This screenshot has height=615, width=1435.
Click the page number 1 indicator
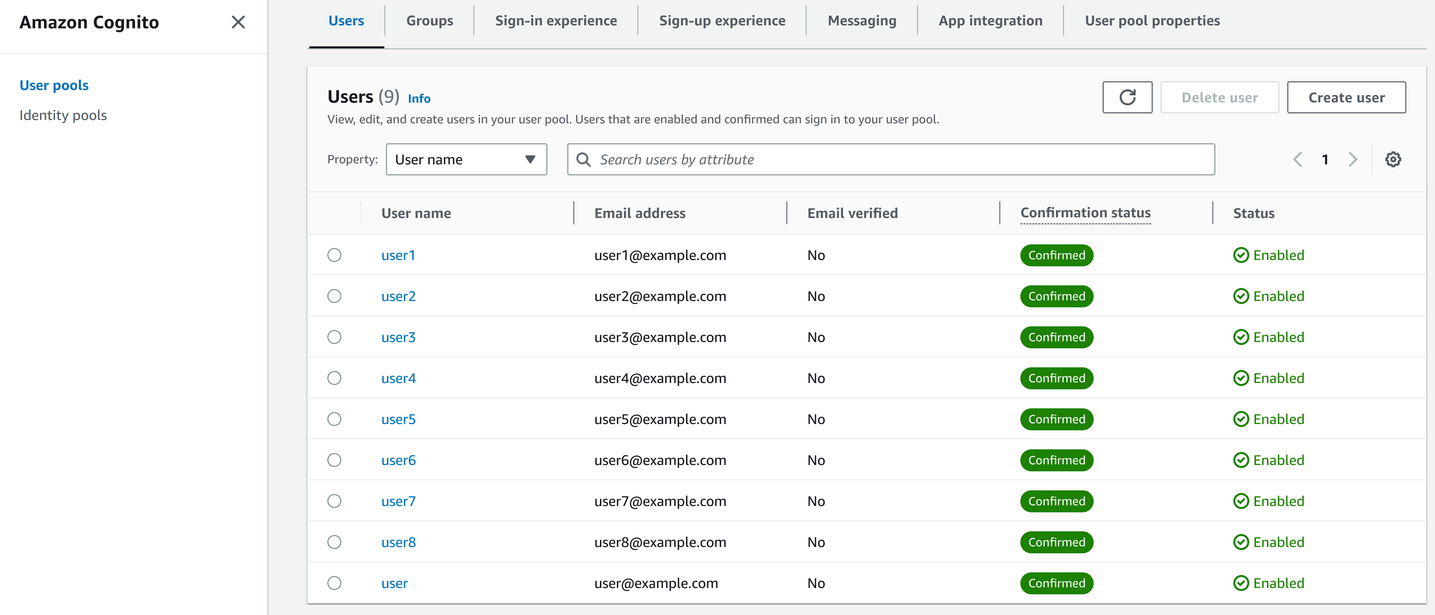click(x=1325, y=159)
